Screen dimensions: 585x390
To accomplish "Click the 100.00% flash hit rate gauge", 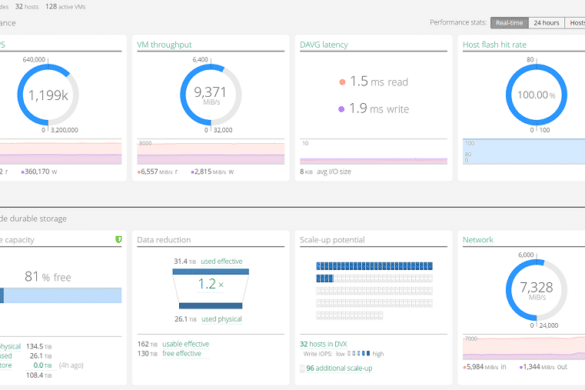I will point(536,95).
